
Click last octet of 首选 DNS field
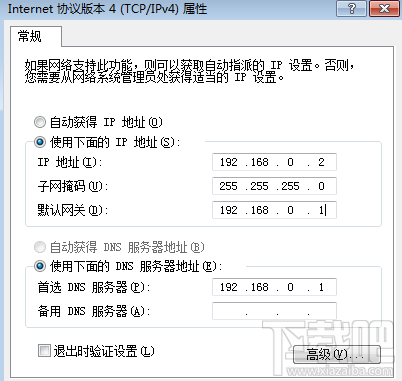[x=321, y=287]
